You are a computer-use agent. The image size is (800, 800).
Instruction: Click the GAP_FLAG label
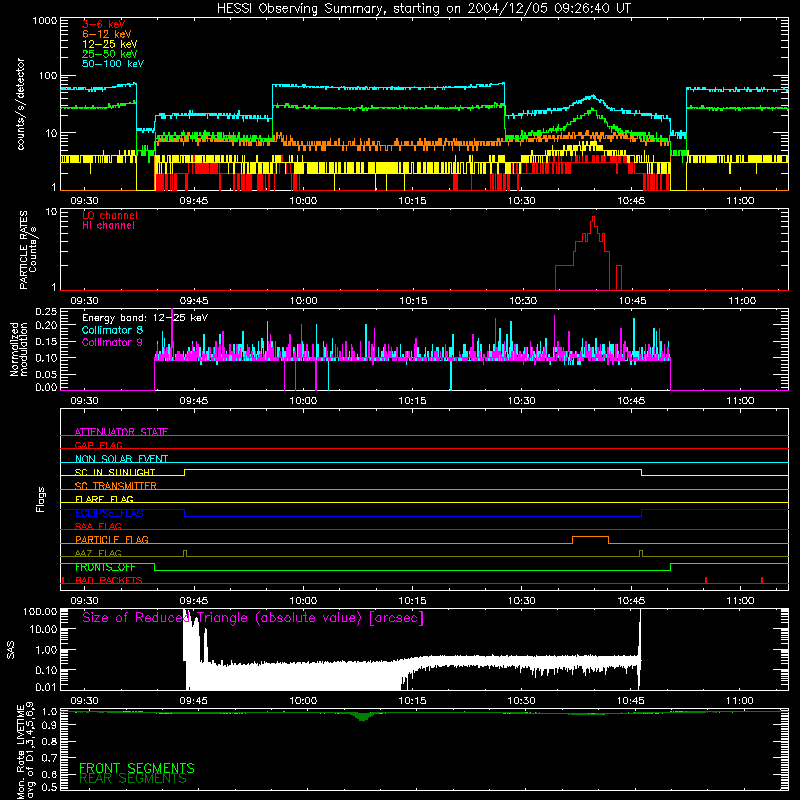click(x=98, y=445)
